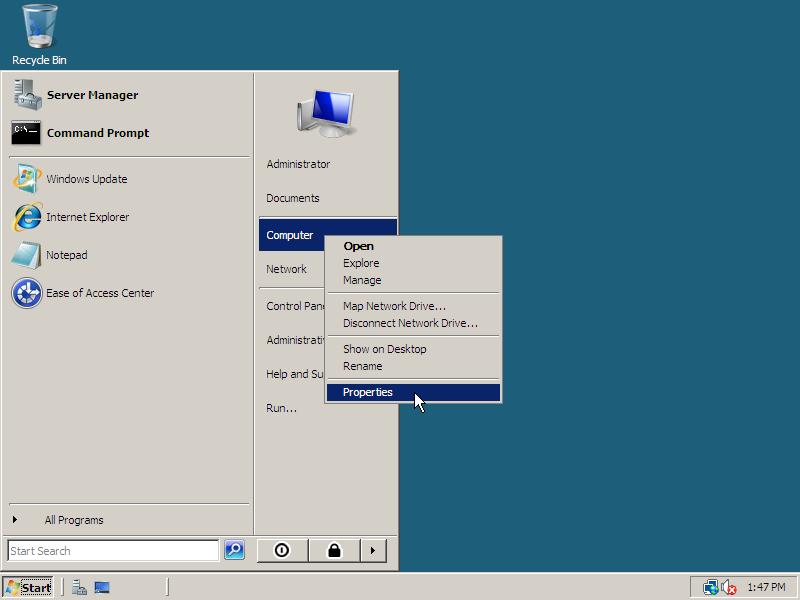Click the Start button

coord(29,588)
